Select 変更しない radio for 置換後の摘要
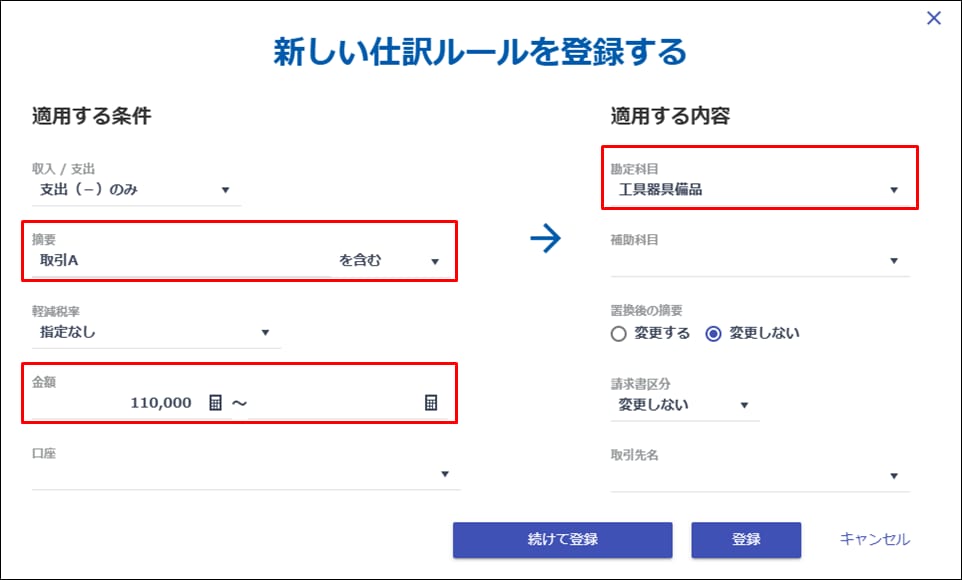The image size is (962, 580). click(x=714, y=334)
